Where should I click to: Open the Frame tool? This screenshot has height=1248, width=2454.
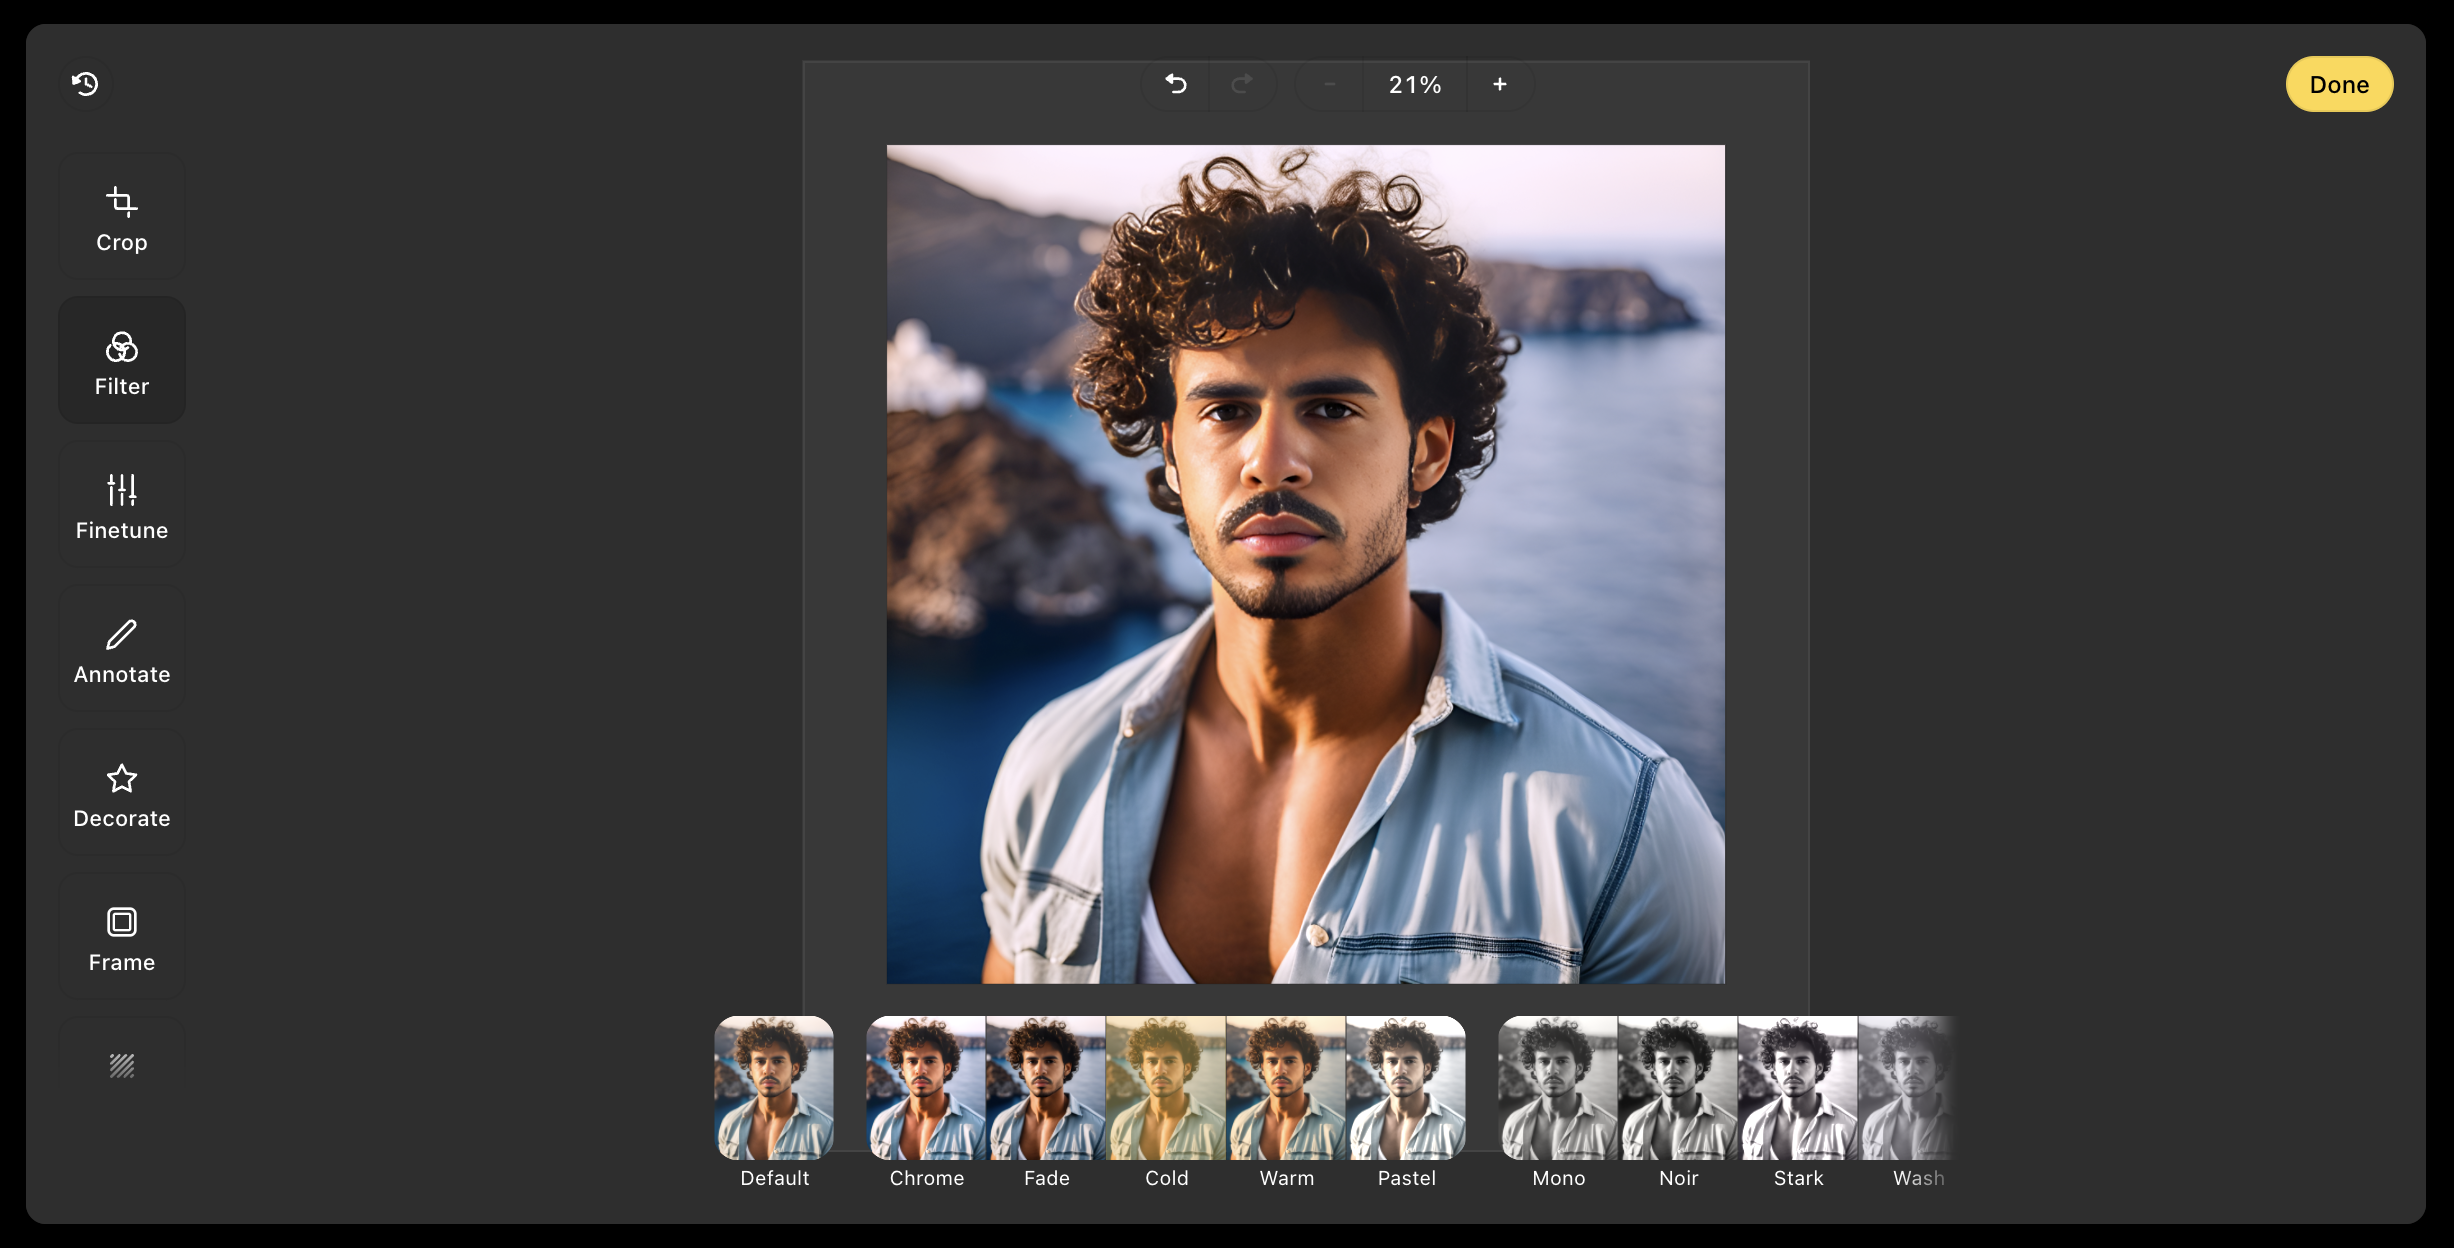tap(122, 938)
